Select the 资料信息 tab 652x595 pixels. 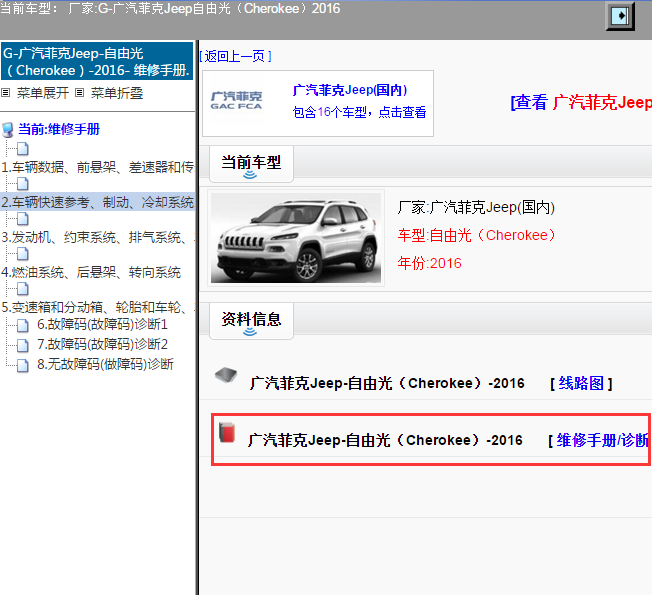tap(251, 320)
